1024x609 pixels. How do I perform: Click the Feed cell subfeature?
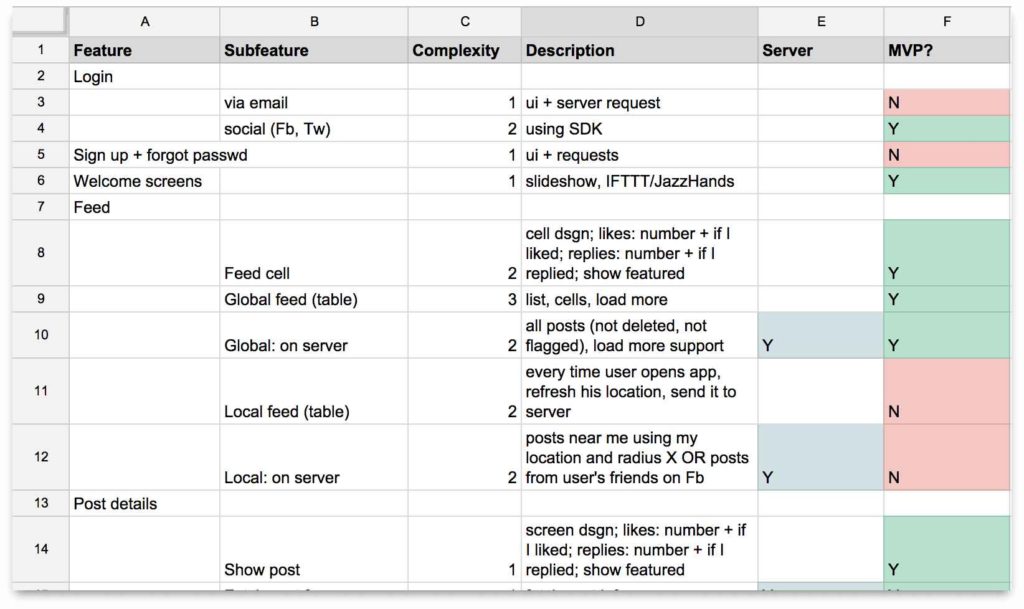(313, 262)
